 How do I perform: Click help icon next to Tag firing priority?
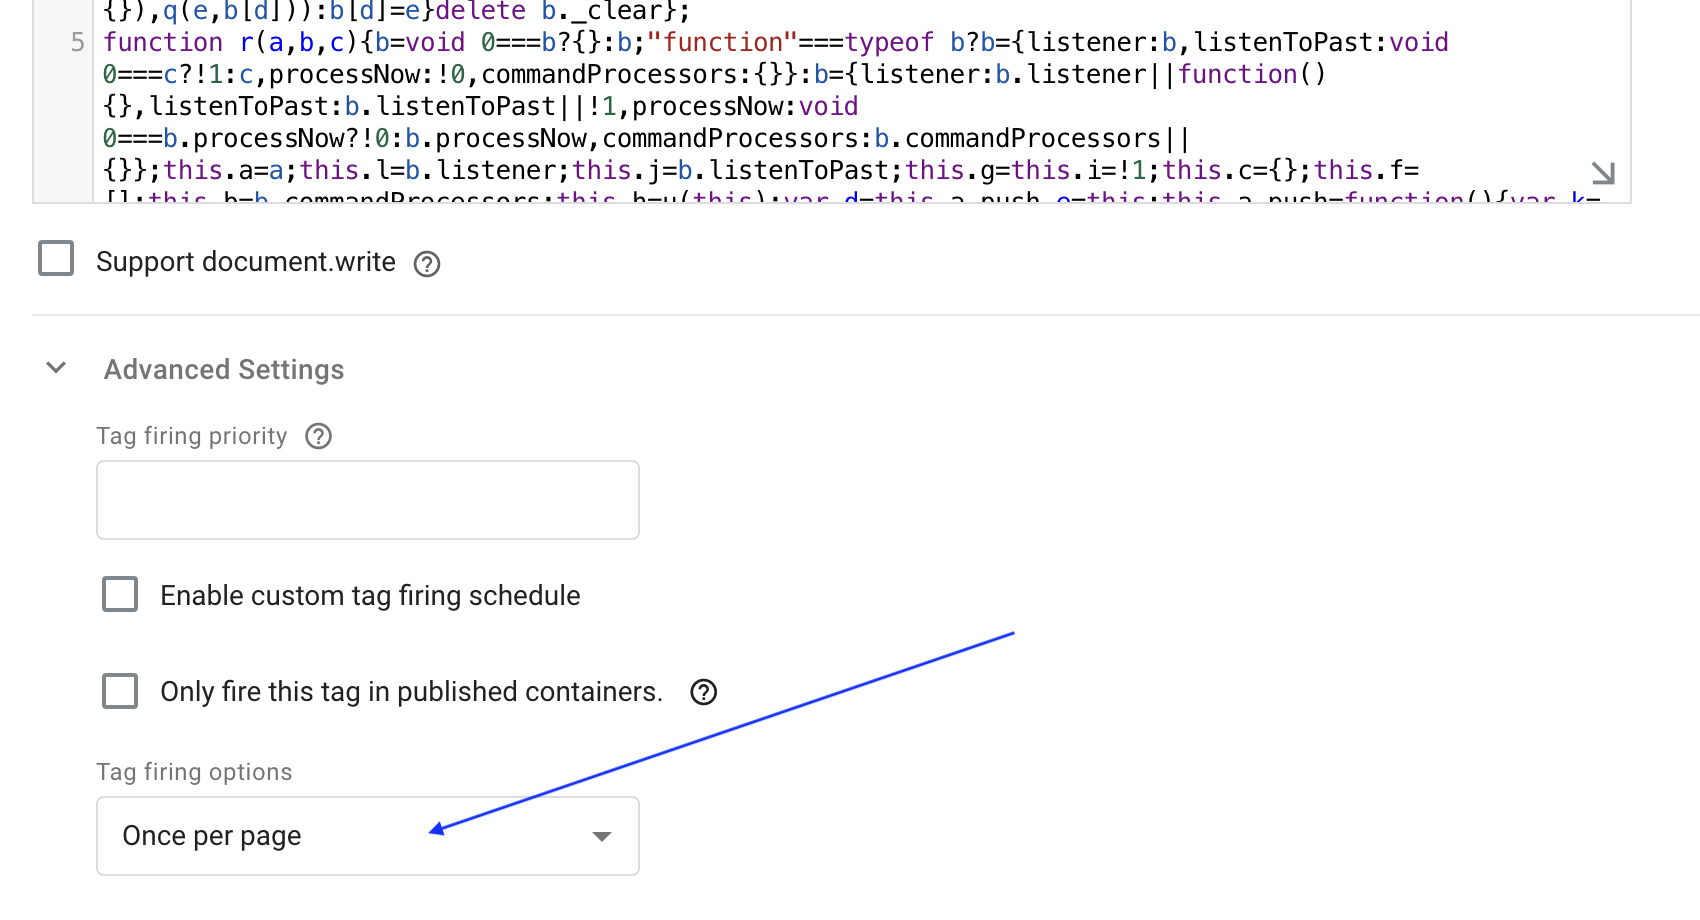(x=318, y=436)
